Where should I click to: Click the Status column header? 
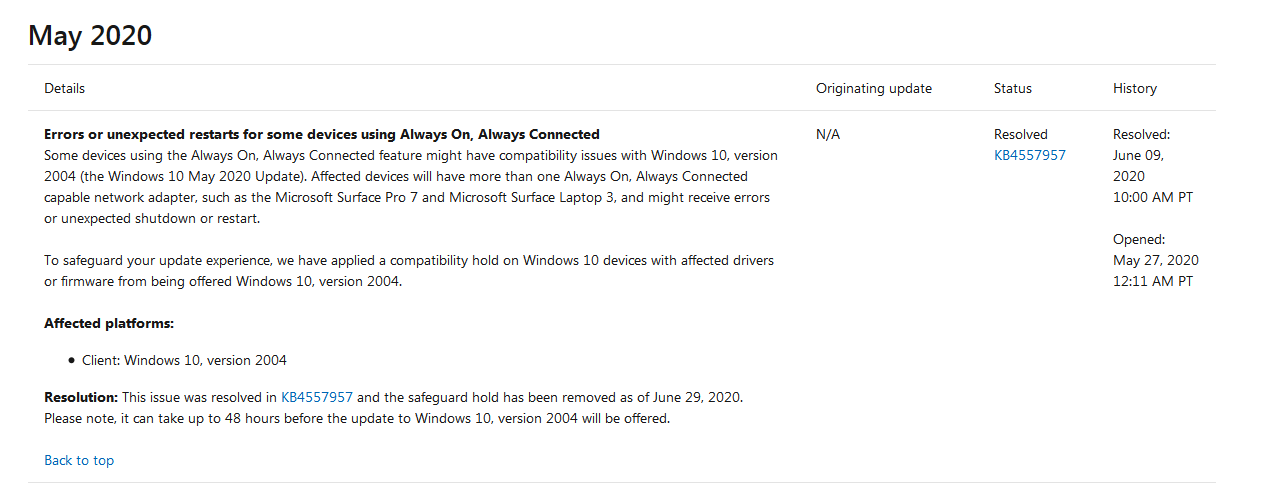tap(1012, 88)
